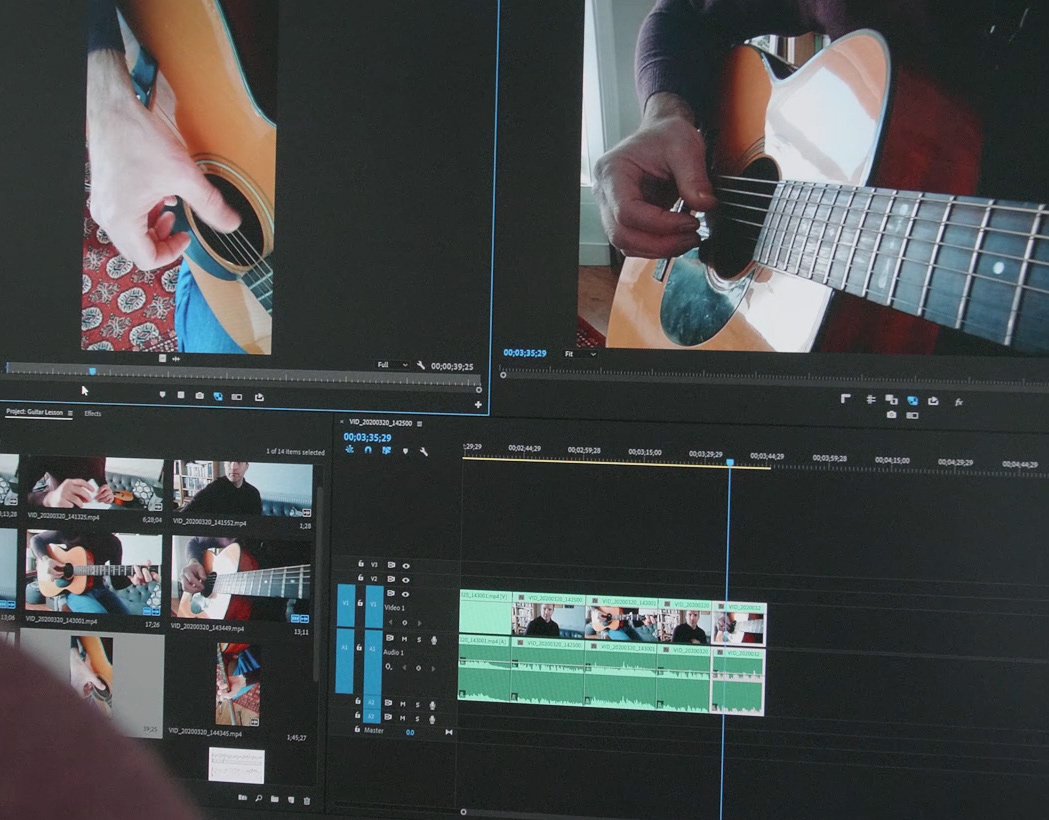The image size is (1049, 820).
Task: Open the Project: Guitar Lesson panel menu
Action: tap(70, 413)
